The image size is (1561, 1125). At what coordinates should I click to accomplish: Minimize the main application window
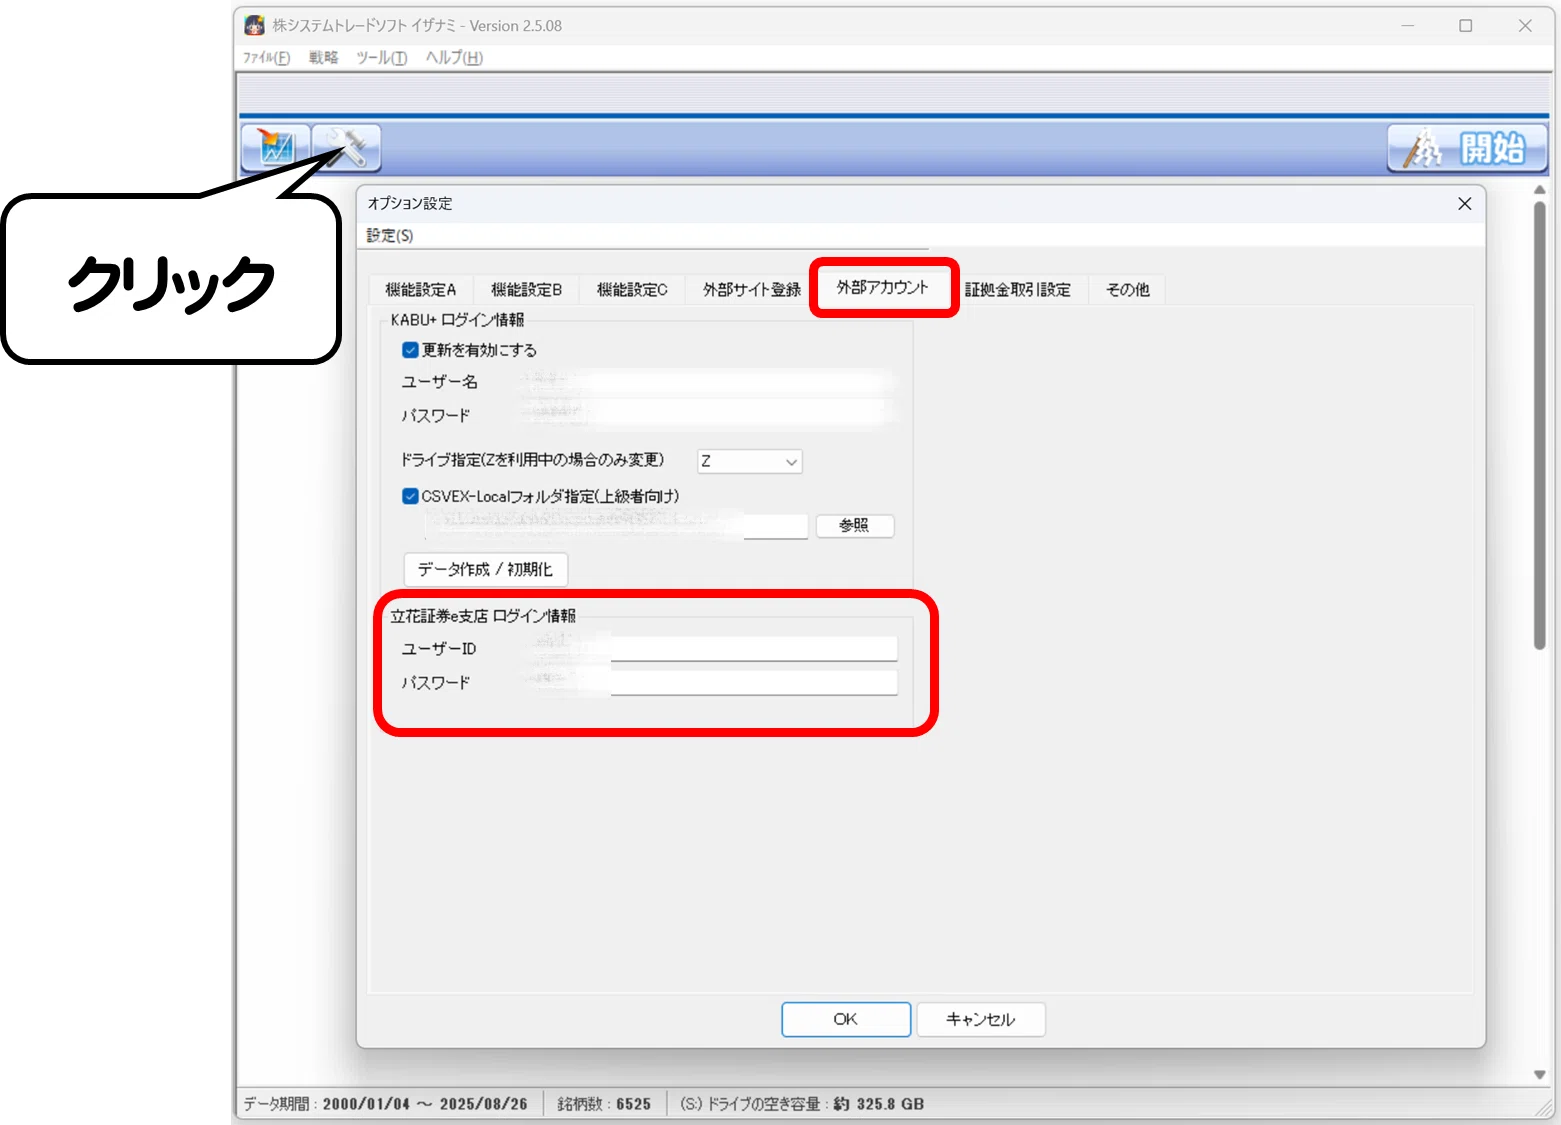pyautogui.click(x=1408, y=26)
